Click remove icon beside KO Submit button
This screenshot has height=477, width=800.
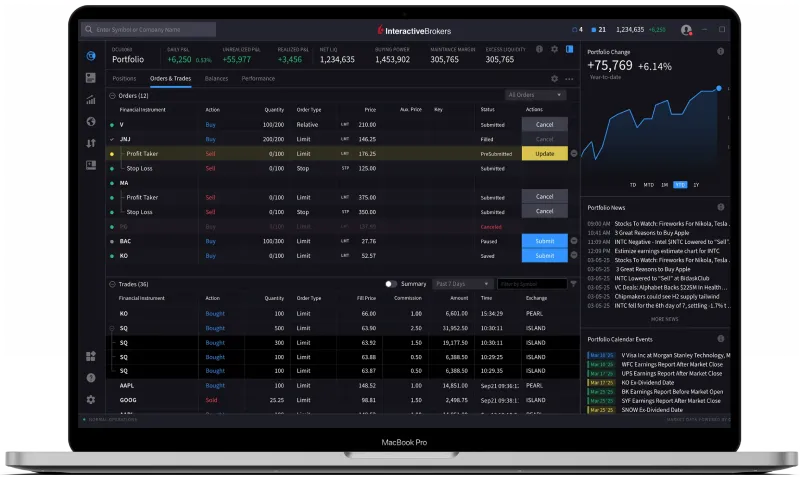[574, 255]
